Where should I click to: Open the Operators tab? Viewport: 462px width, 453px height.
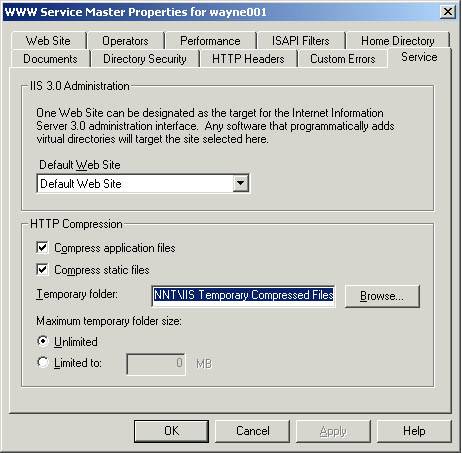pyautogui.click(x=125, y=41)
